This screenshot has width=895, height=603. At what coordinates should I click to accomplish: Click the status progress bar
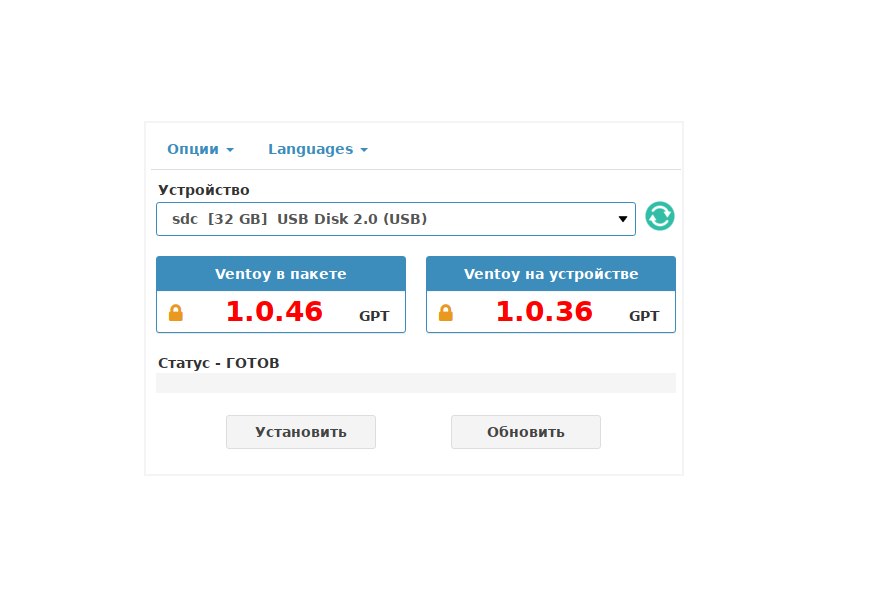(416, 383)
